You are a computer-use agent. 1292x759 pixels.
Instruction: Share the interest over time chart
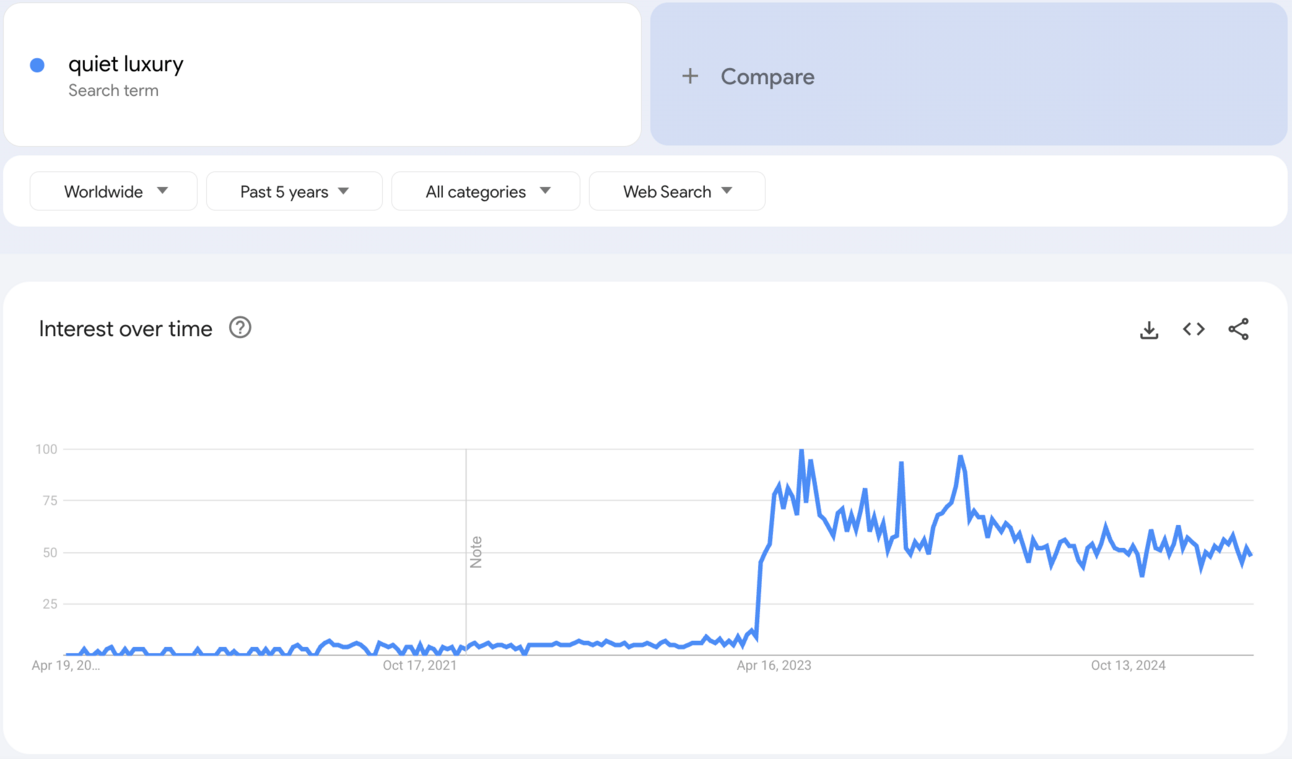click(x=1238, y=329)
